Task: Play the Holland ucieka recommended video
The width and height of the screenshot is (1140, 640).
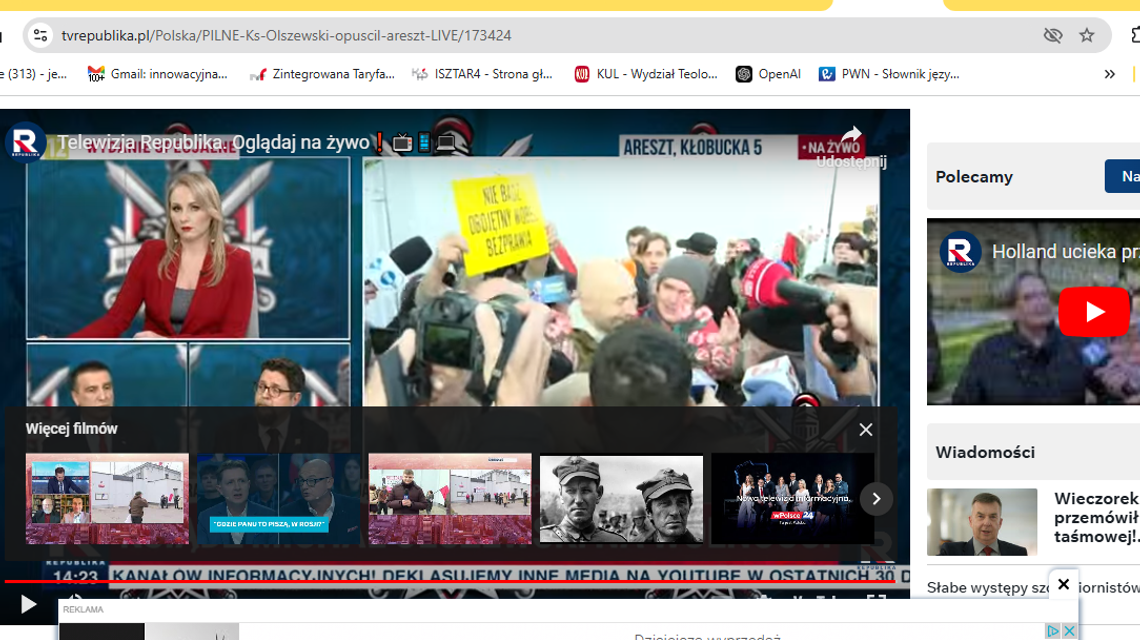Action: [1093, 312]
